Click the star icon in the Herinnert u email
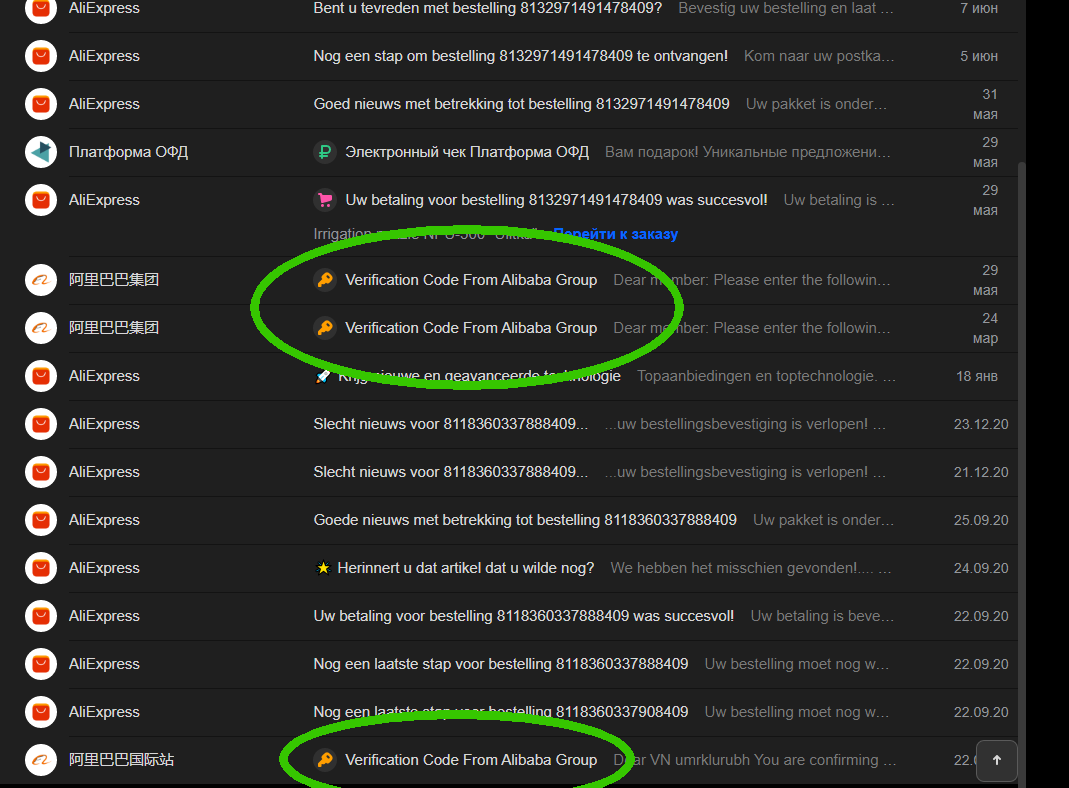 click(x=323, y=568)
